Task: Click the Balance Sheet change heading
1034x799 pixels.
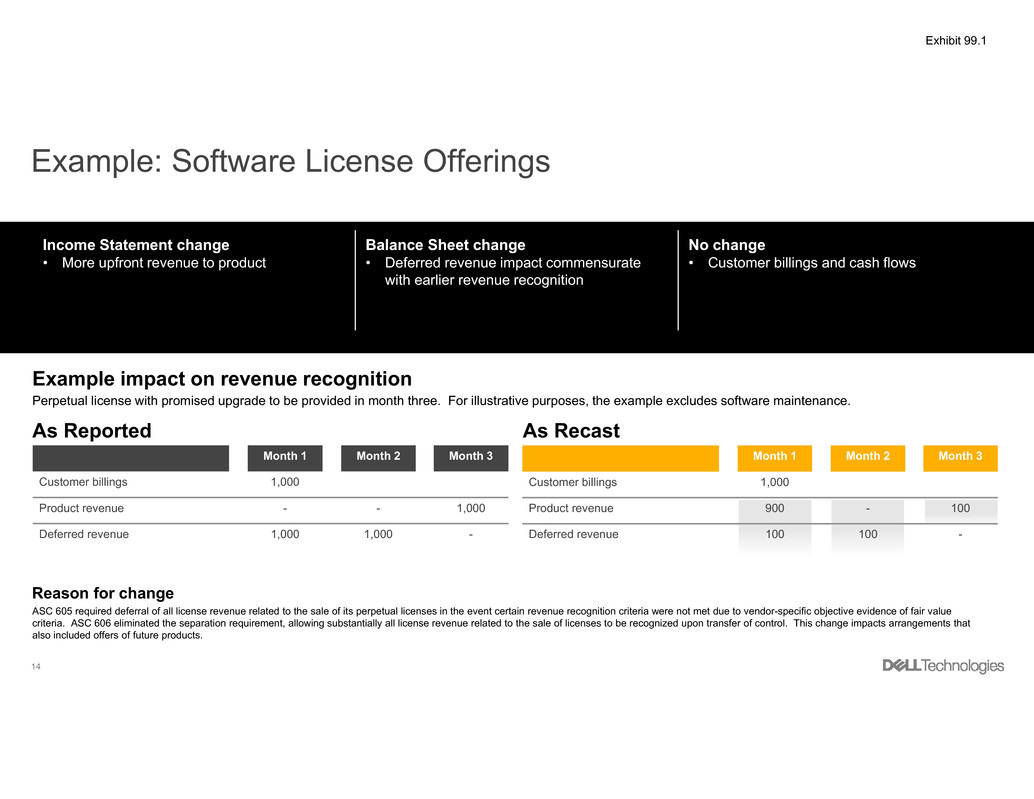Action: [445, 245]
